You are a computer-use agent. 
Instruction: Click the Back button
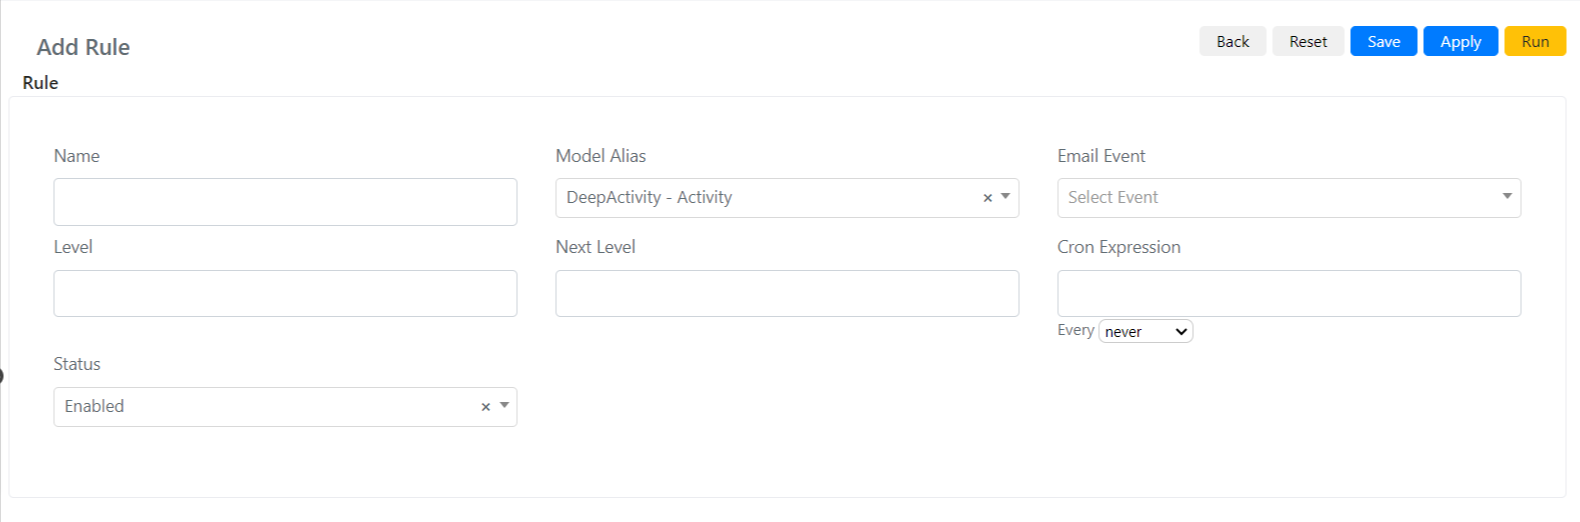(x=1232, y=41)
